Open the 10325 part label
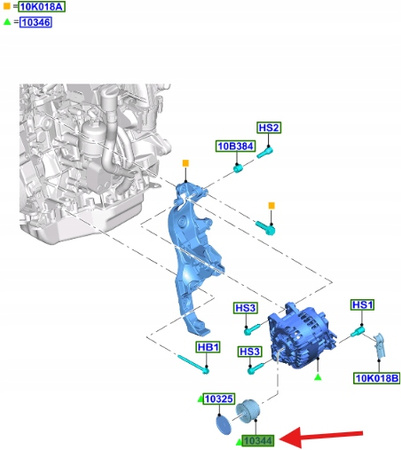 click(x=219, y=399)
